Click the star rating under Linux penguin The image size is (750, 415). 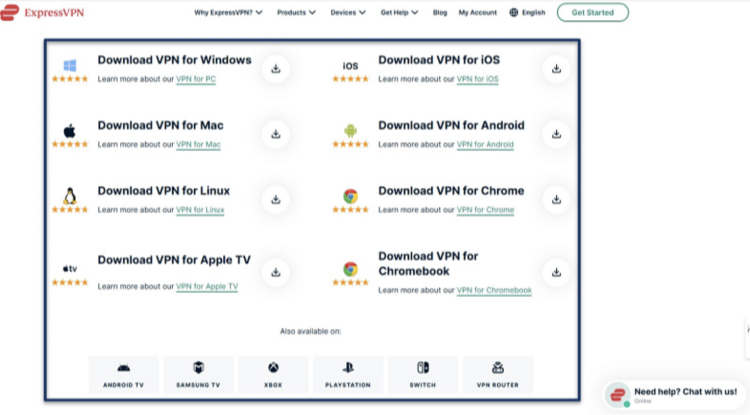[x=70, y=209]
